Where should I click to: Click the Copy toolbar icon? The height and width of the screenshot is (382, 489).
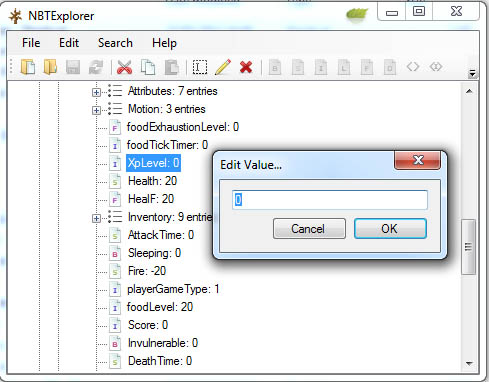pos(148,67)
